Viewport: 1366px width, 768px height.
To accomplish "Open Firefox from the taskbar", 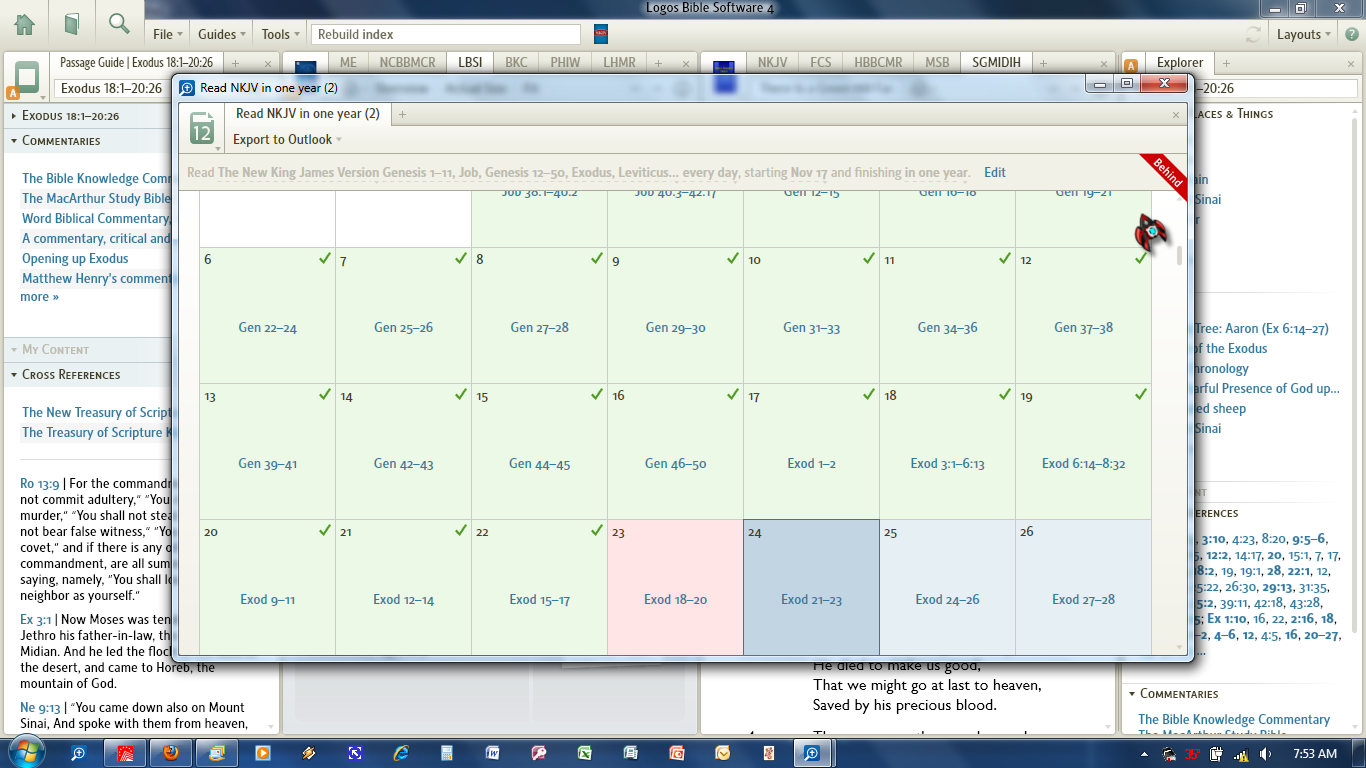I will 171,753.
